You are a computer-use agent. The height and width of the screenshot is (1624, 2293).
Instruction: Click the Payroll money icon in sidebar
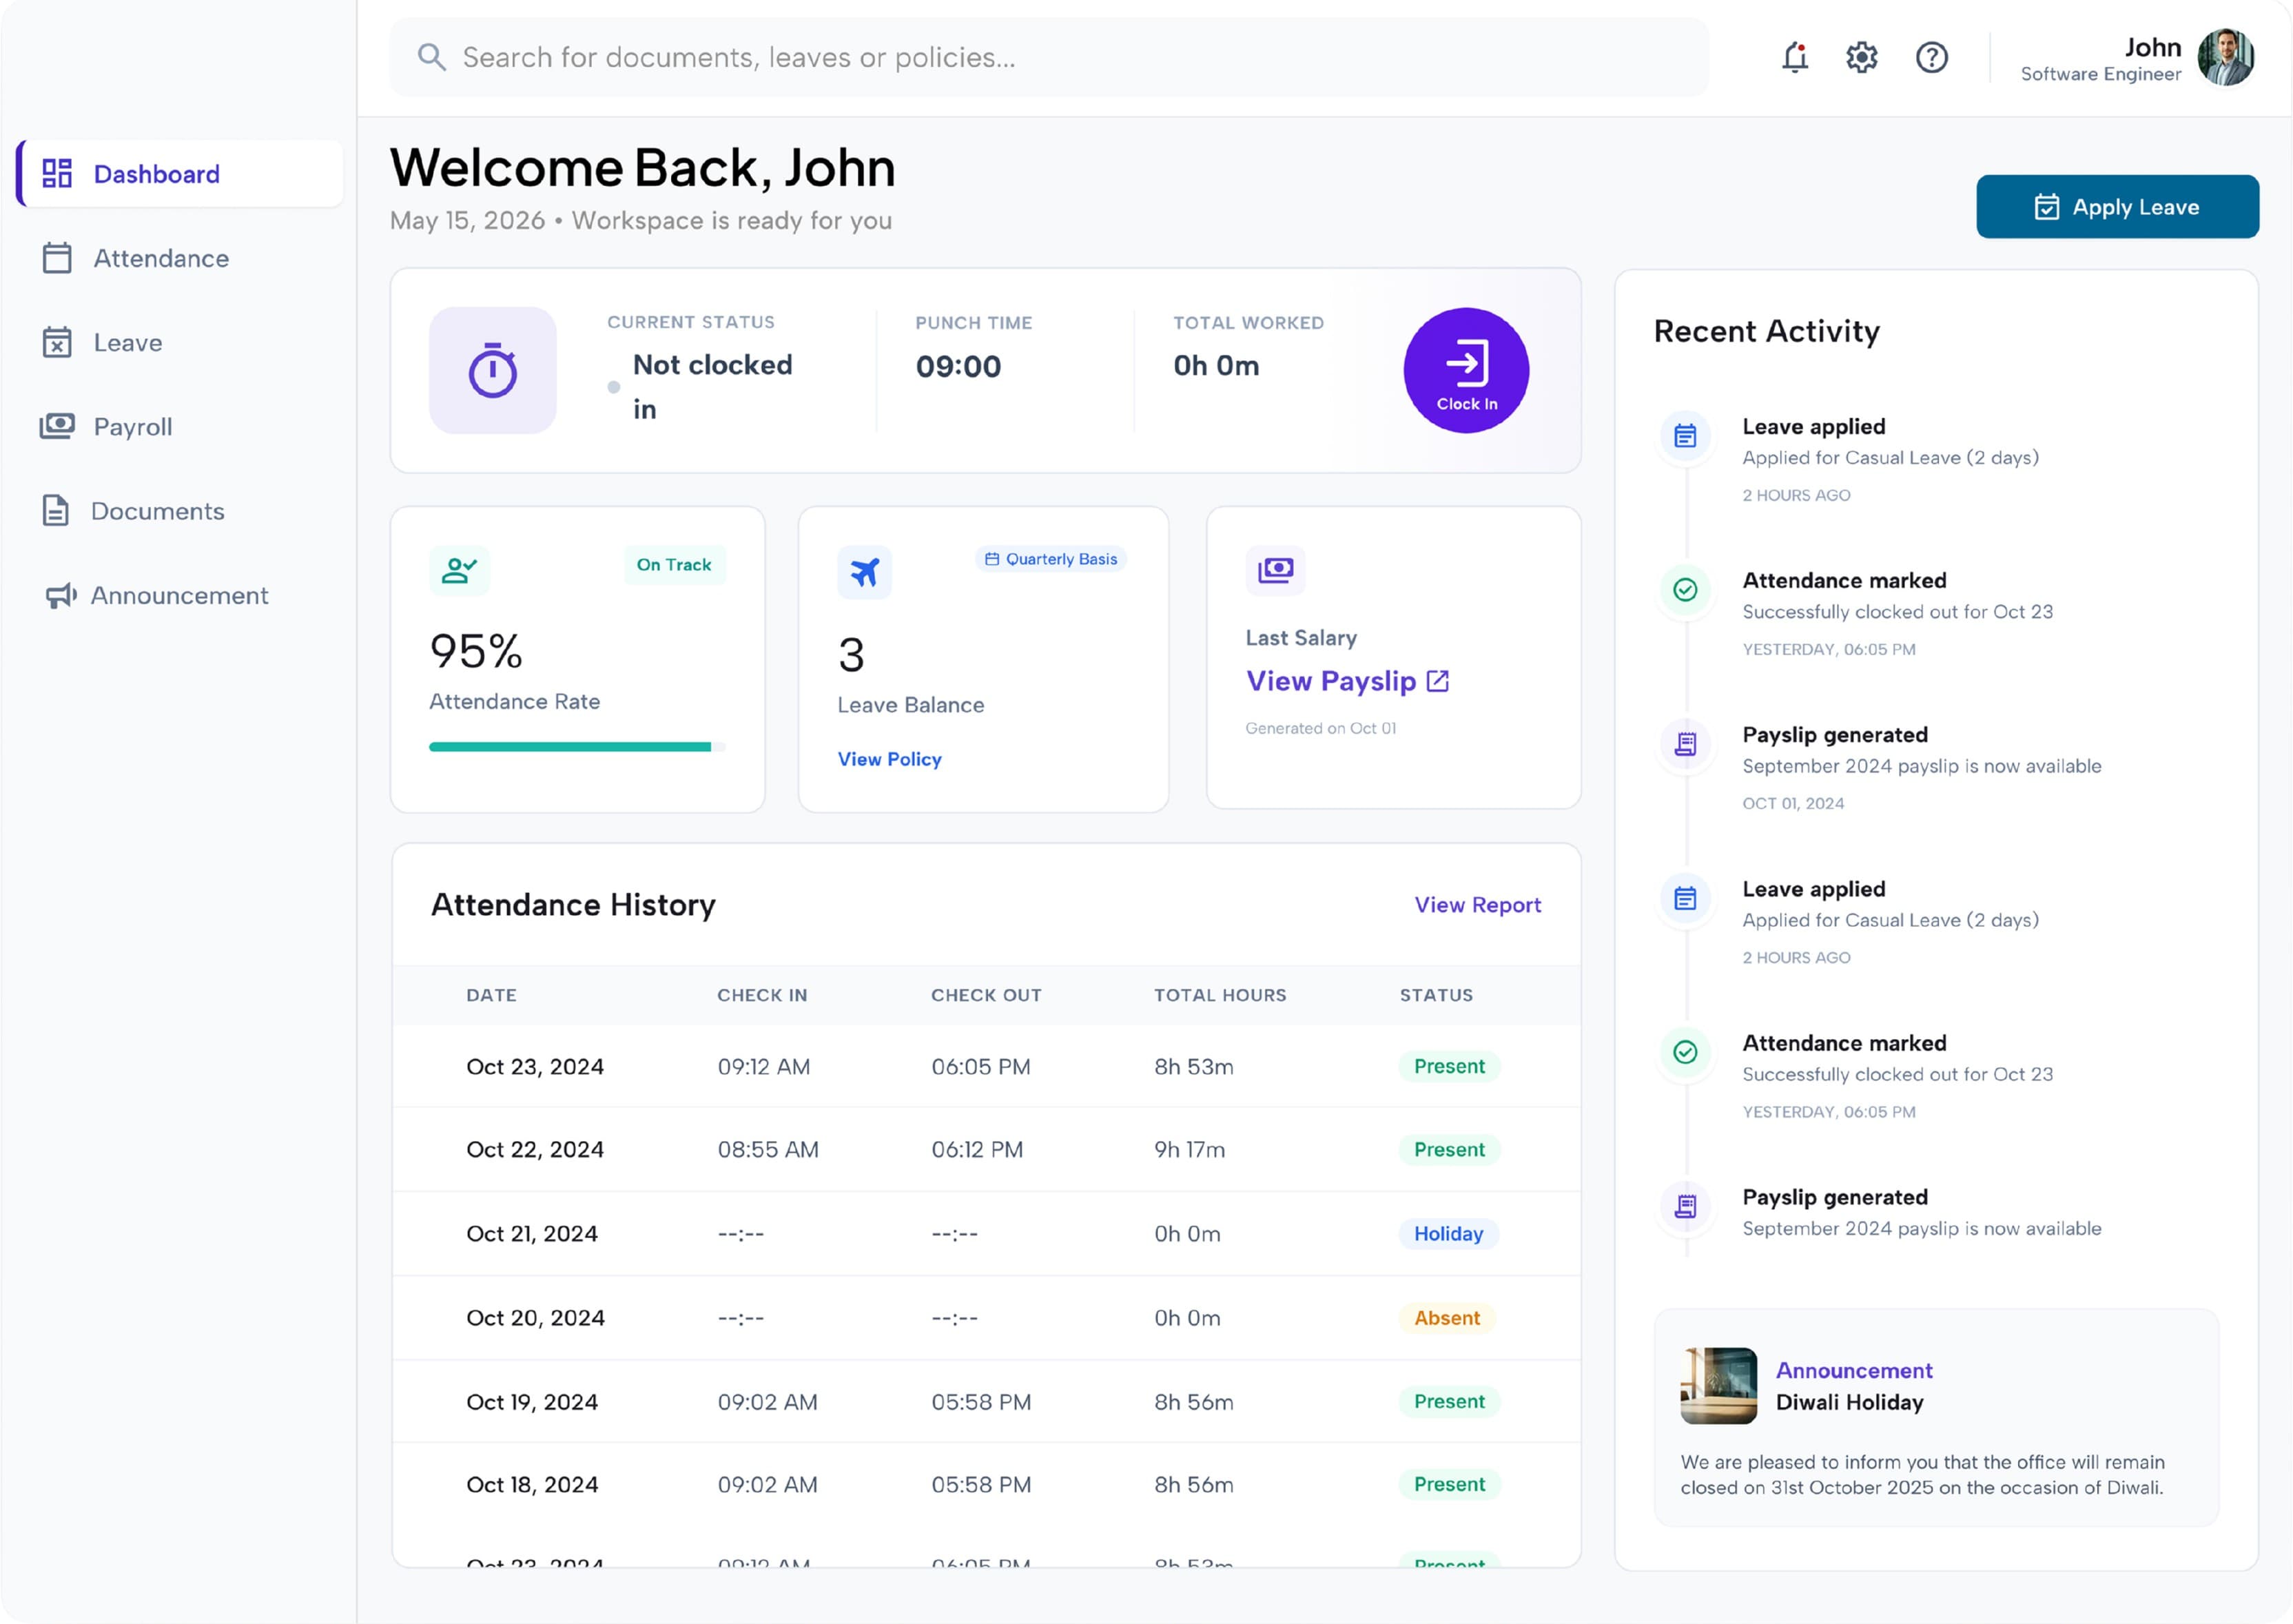click(57, 426)
